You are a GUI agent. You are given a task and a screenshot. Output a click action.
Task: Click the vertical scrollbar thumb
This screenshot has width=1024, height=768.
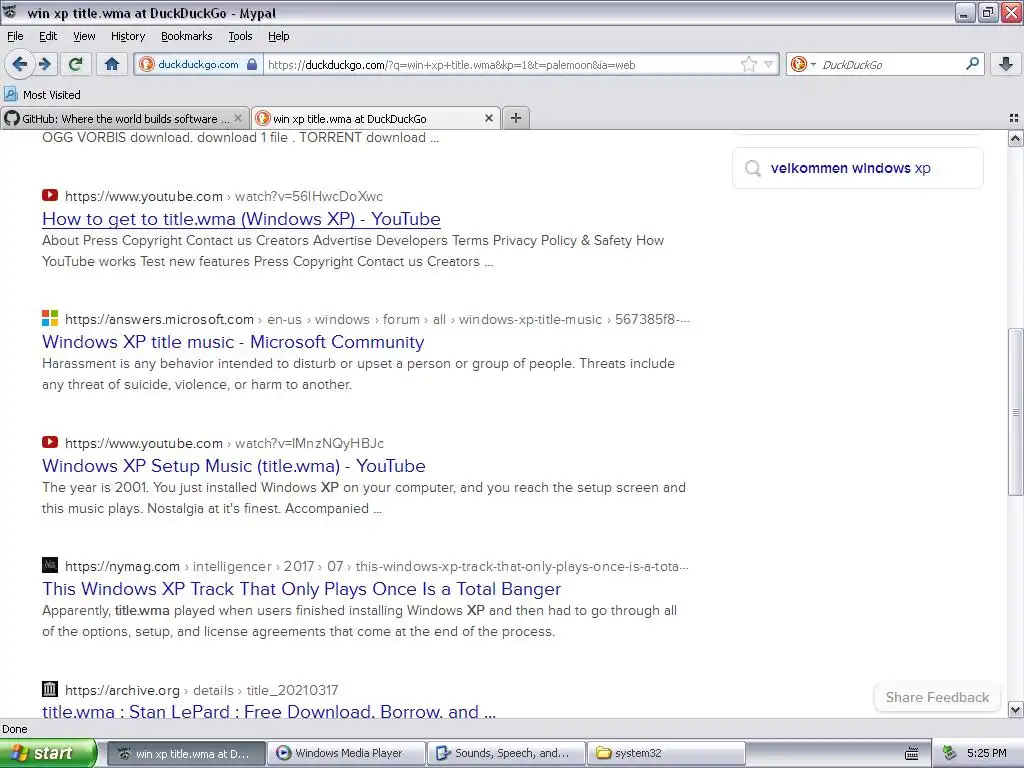[x=1015, y=411]
